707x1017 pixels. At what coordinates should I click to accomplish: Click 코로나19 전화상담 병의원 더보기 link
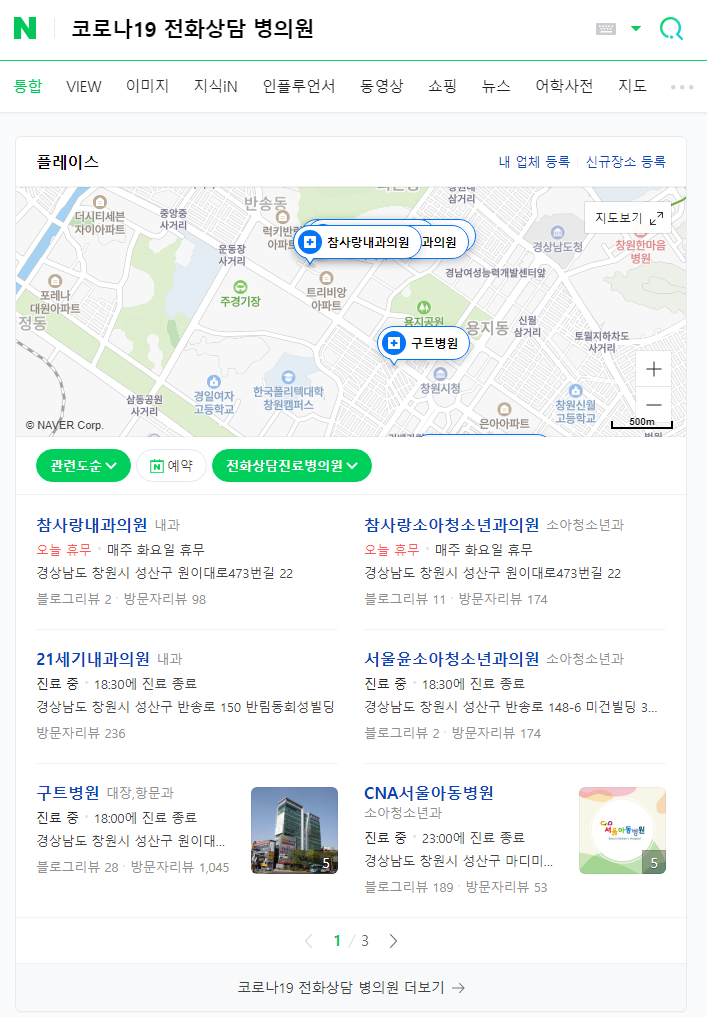351,987
